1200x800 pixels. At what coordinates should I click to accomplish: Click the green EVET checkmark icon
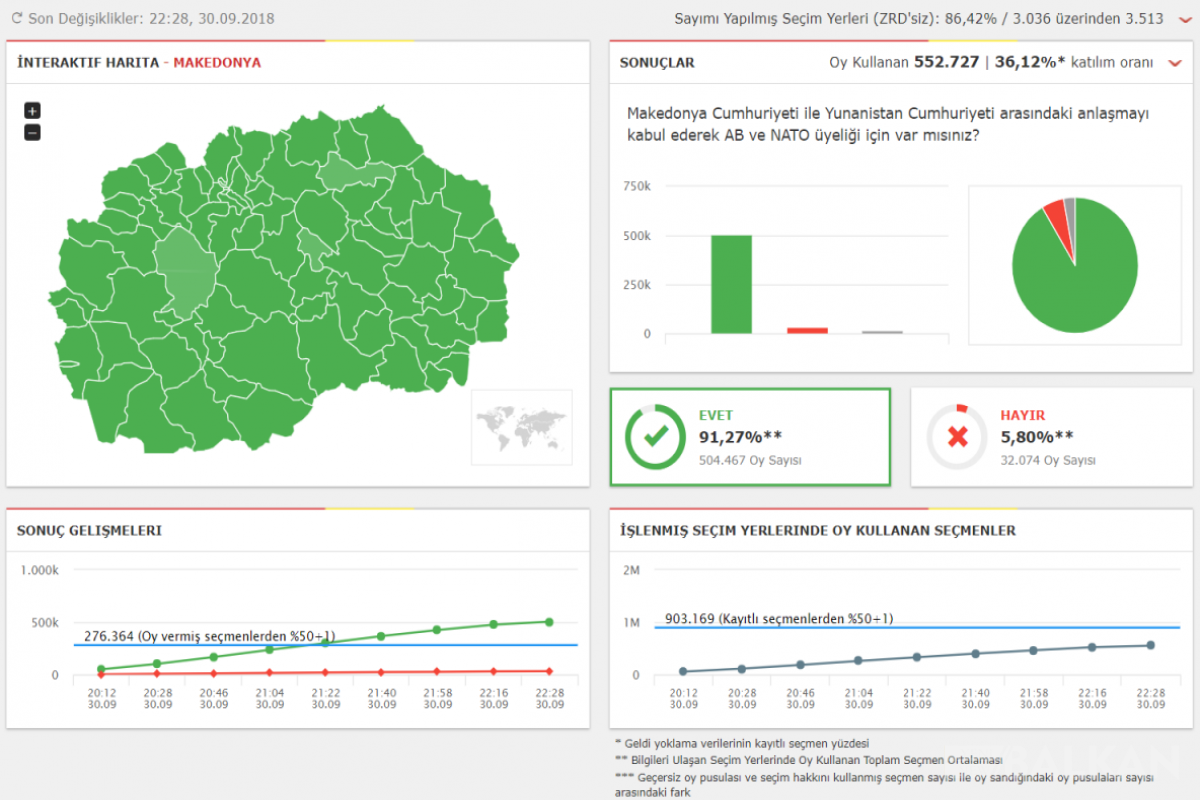click(x=655, y=437)
